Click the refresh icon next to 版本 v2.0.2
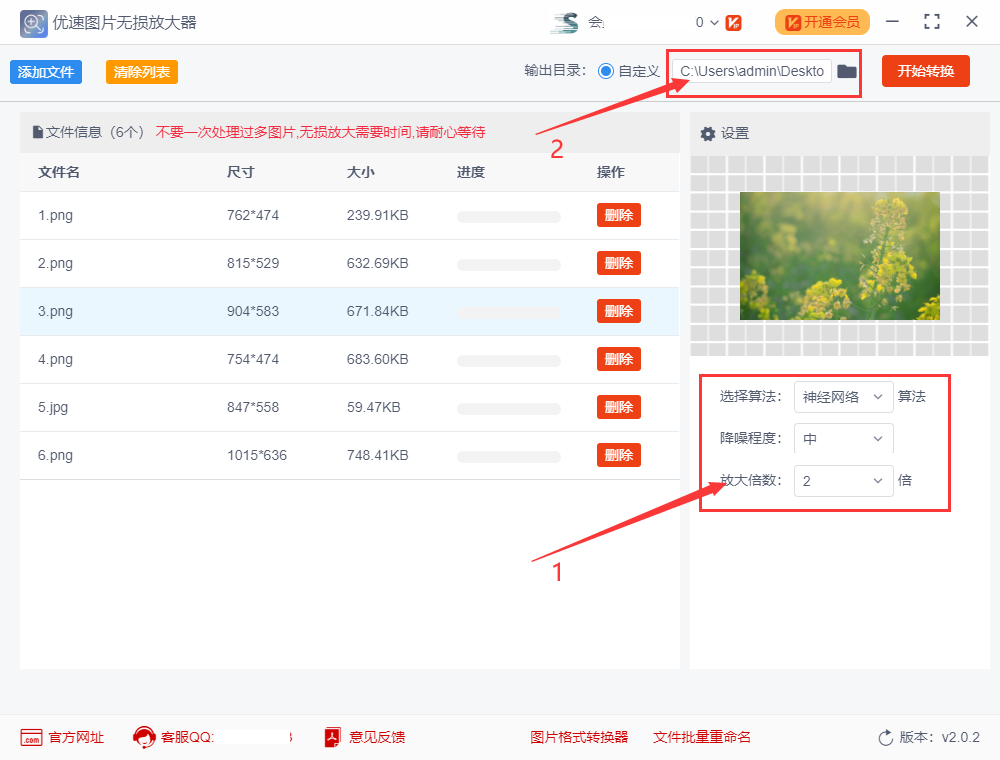Image resolution: width=1000 pixels, height=760 pixels. coord(886,737)
